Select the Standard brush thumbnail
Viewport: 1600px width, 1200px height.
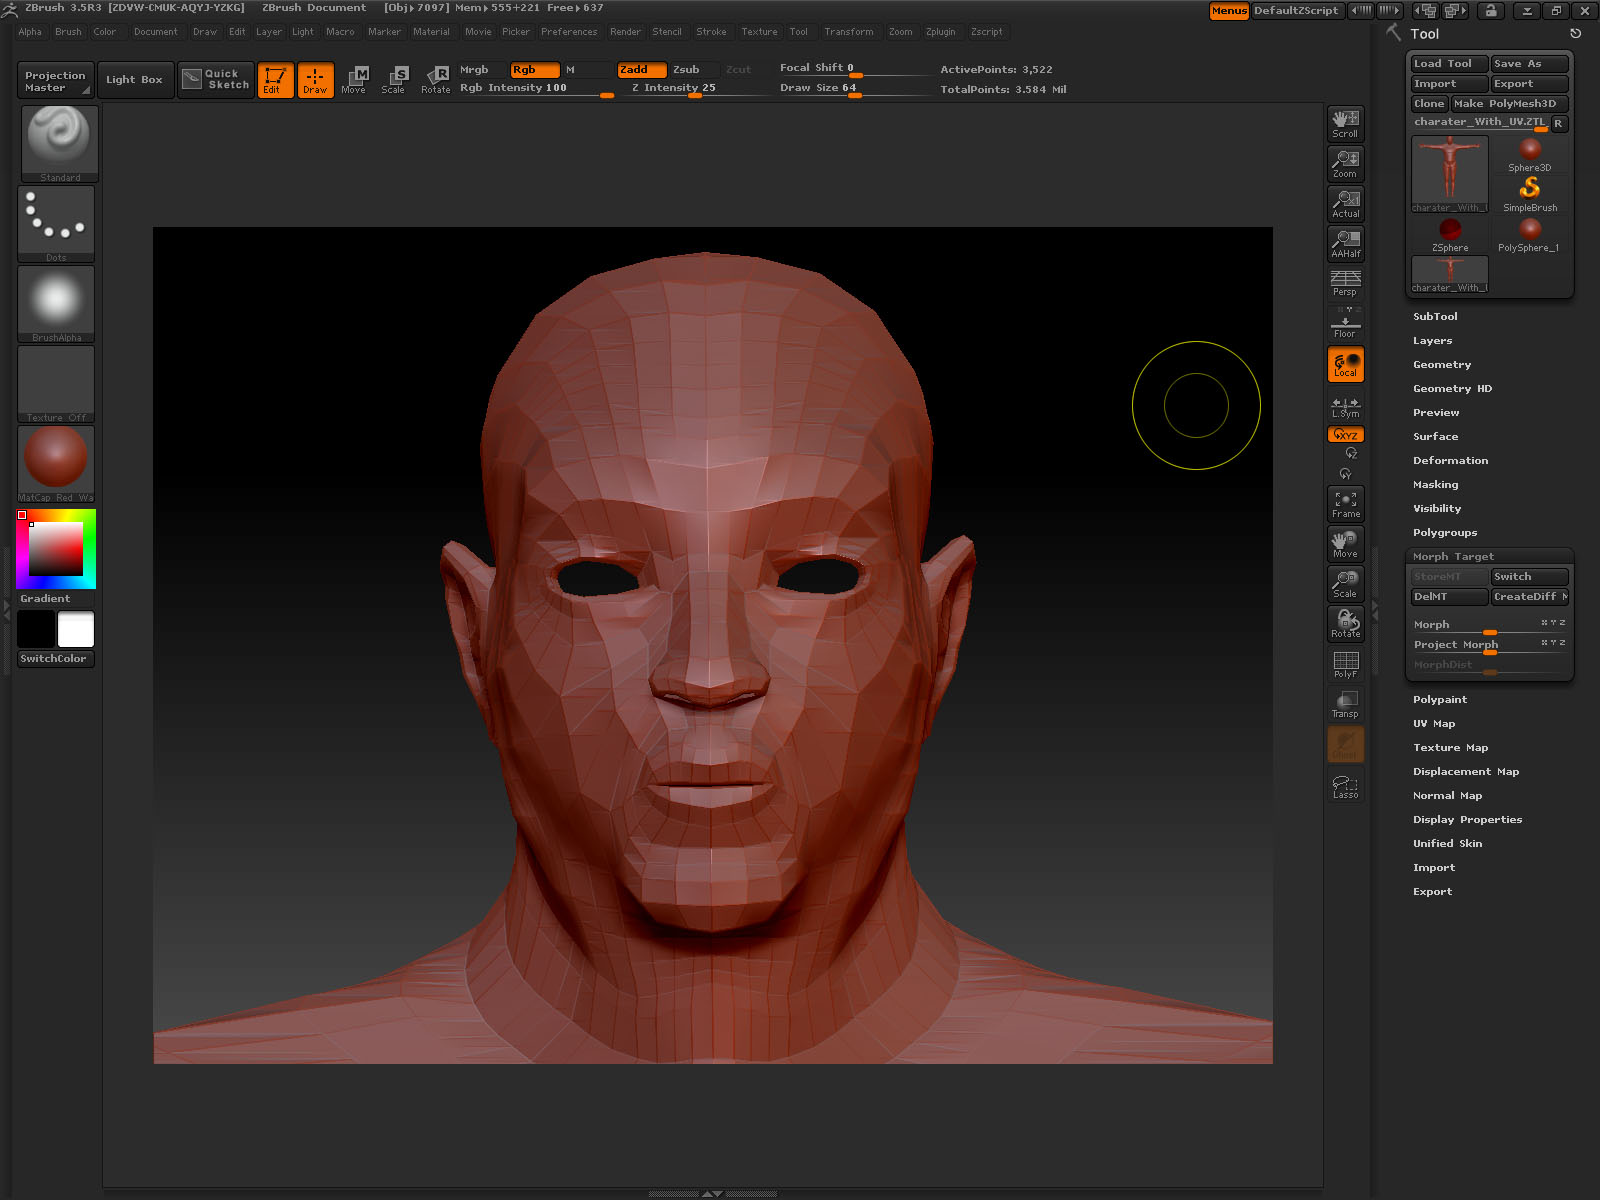pos(59,144)
